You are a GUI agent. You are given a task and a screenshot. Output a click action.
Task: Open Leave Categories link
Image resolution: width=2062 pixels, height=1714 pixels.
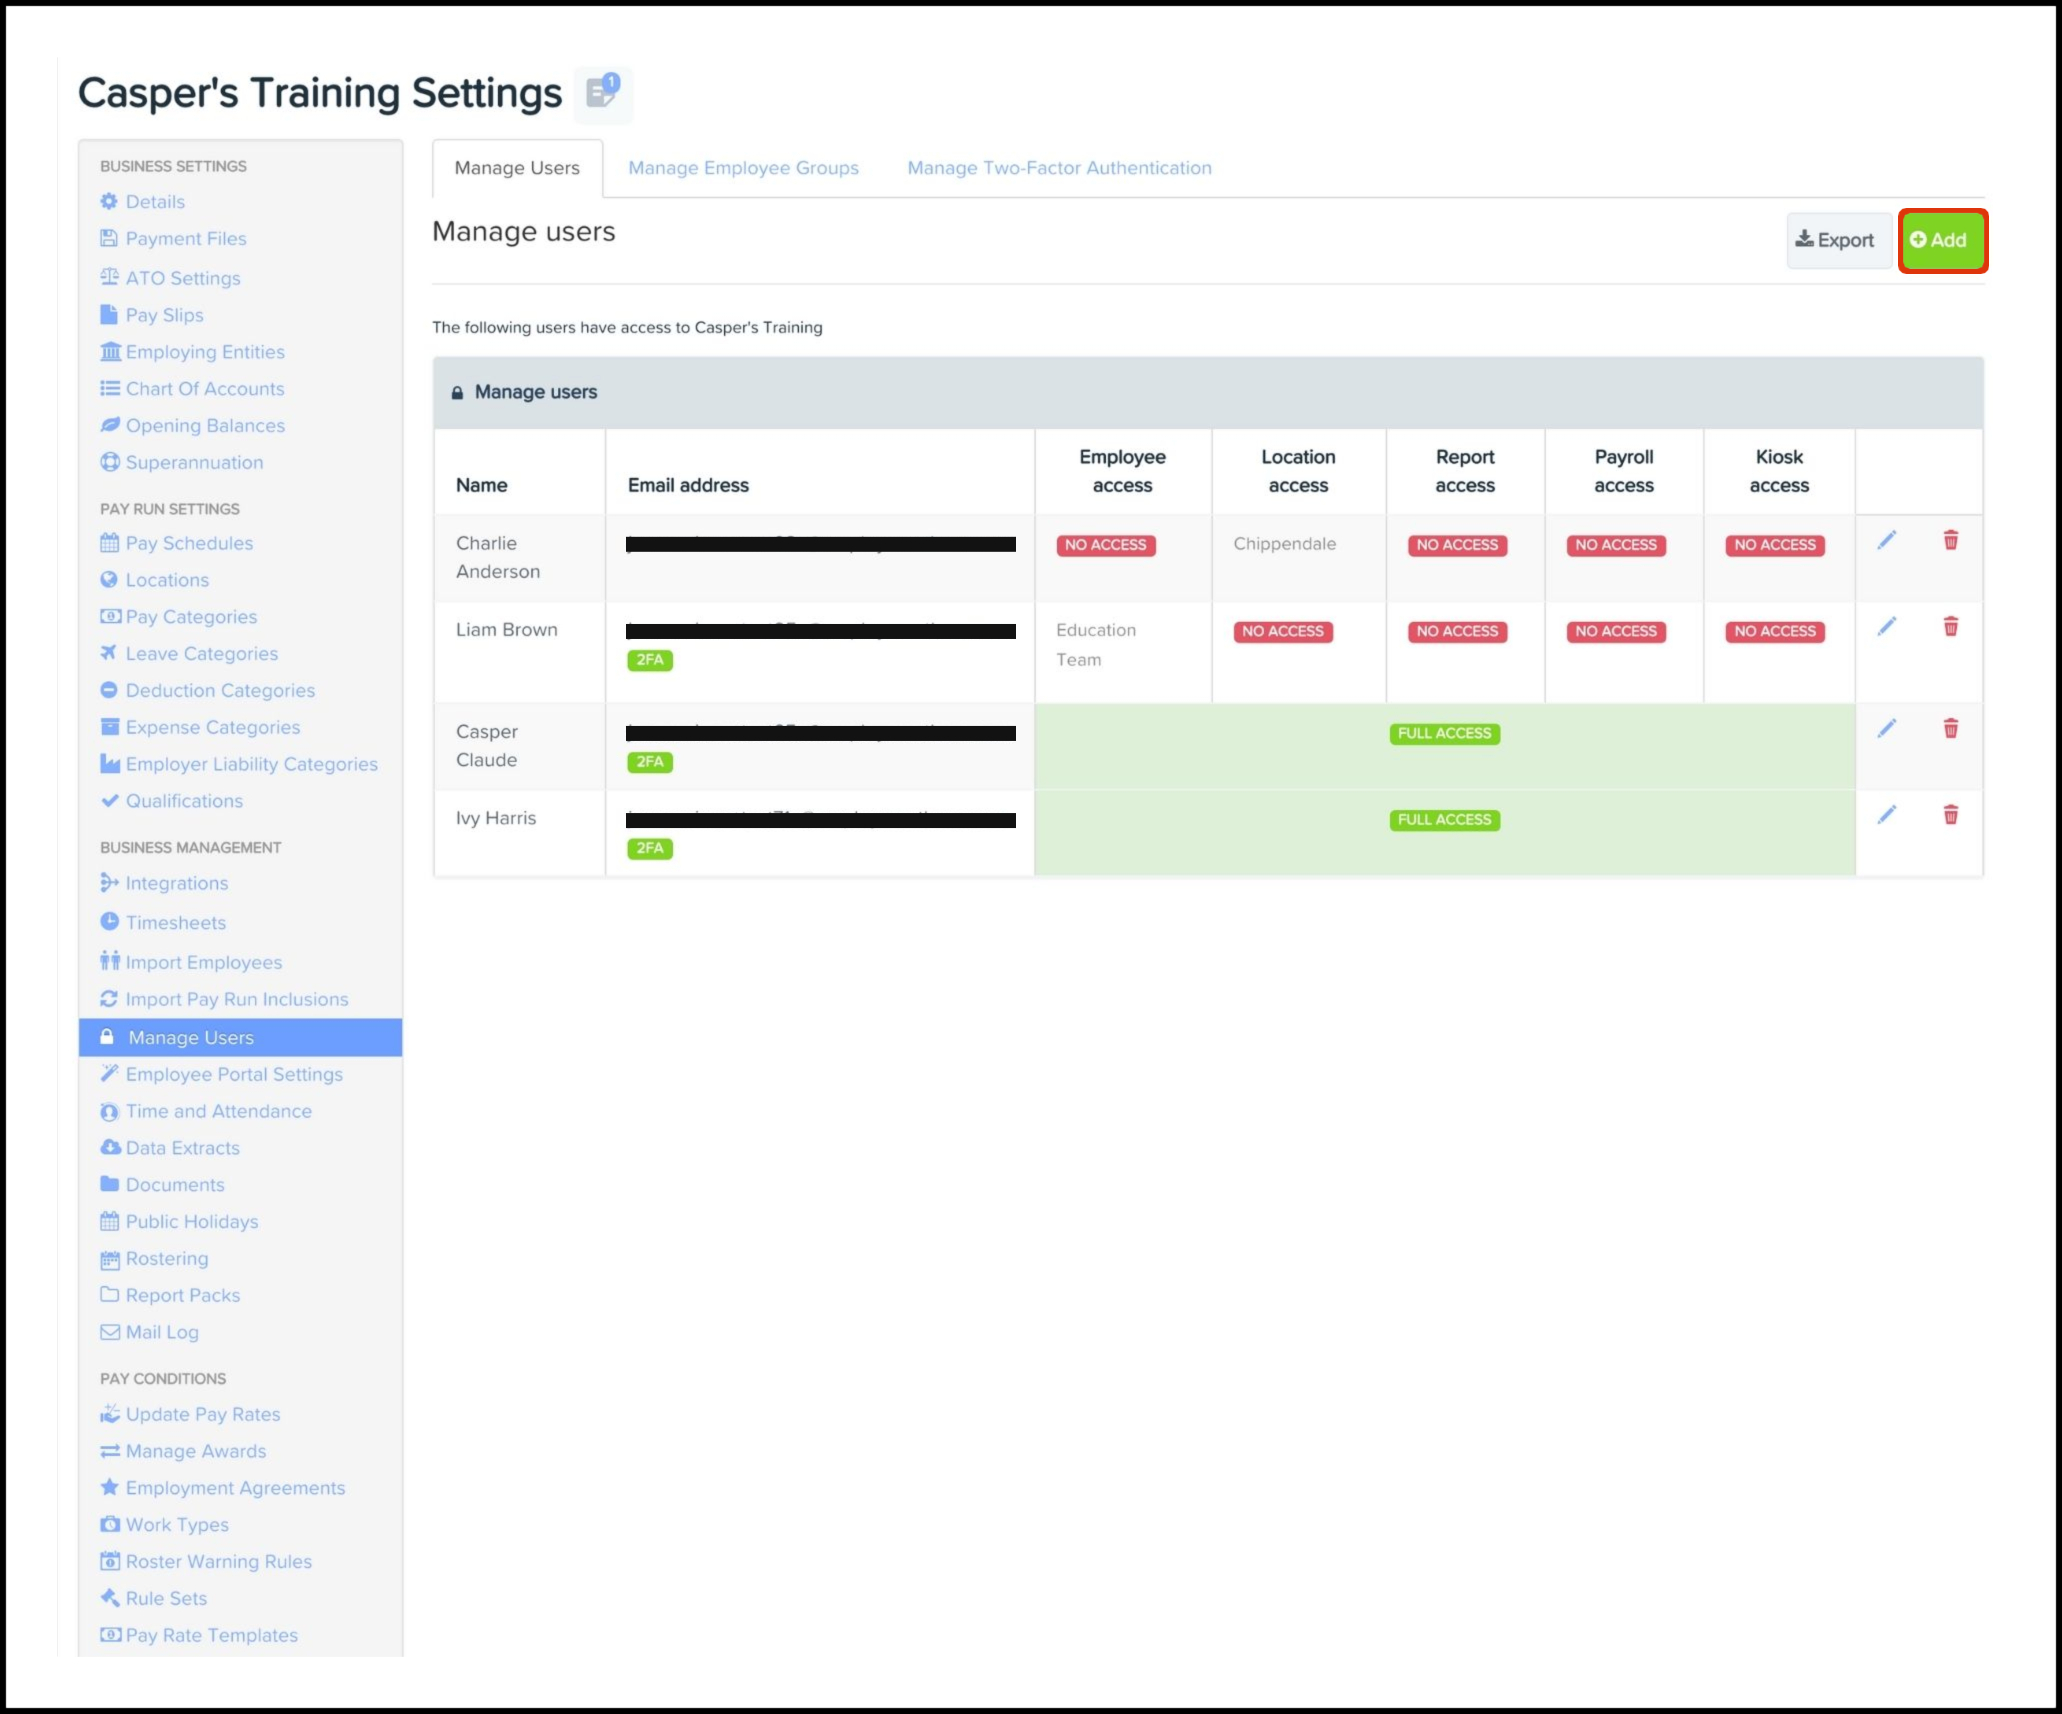[202, 653]
